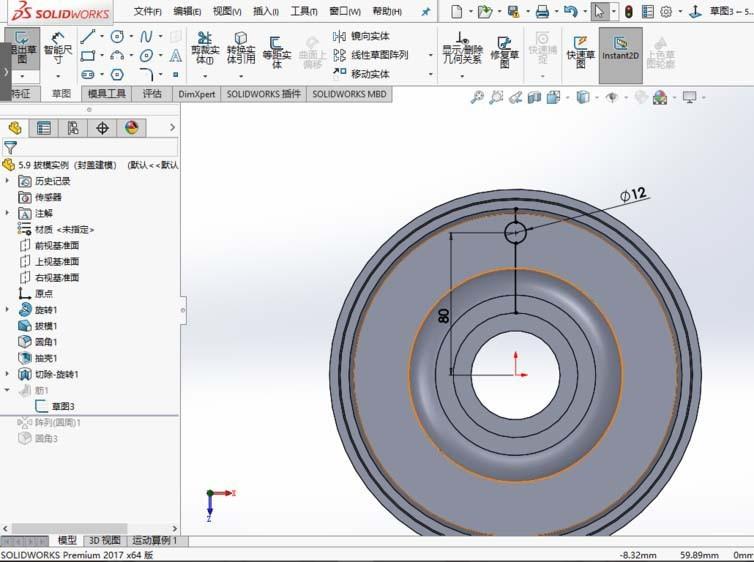This screenshot has height=562, width=754.
Task: Switch to the 评估 ribbon tab
Action: point(152,94)
